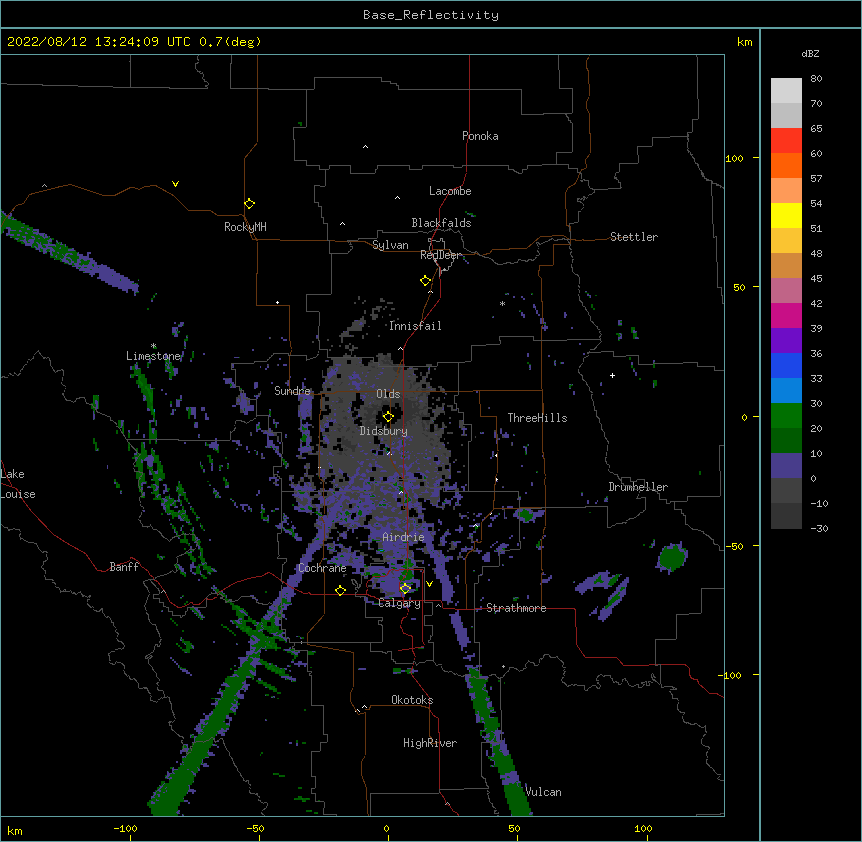Viewport: 862px width, 842px height.
Task: Click the Okotoks label
Action: point(412,700)
